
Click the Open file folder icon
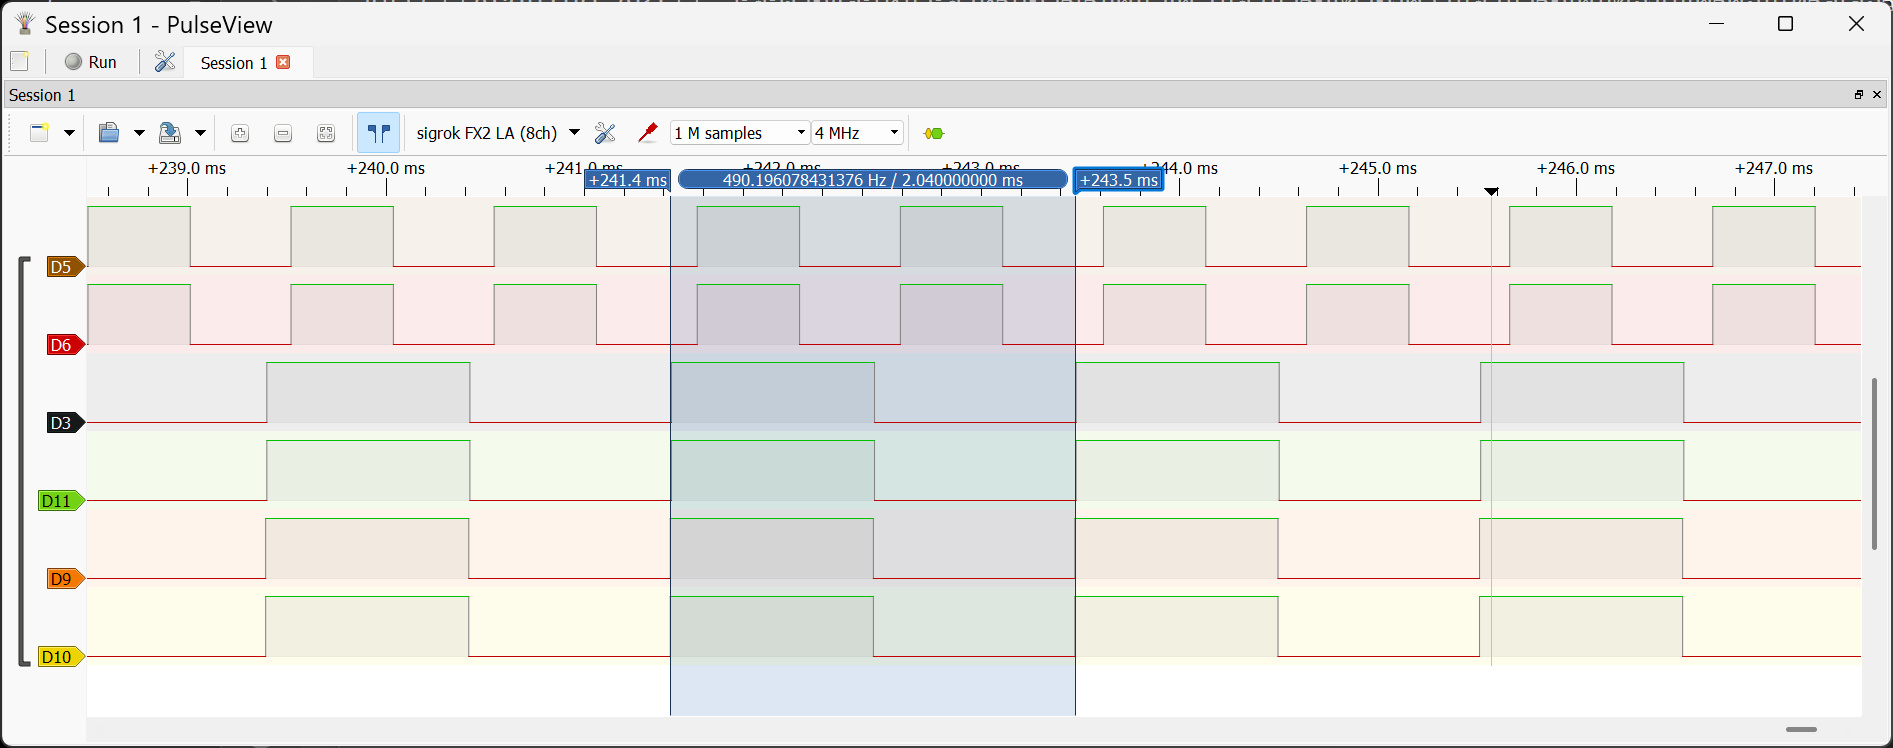109,133
